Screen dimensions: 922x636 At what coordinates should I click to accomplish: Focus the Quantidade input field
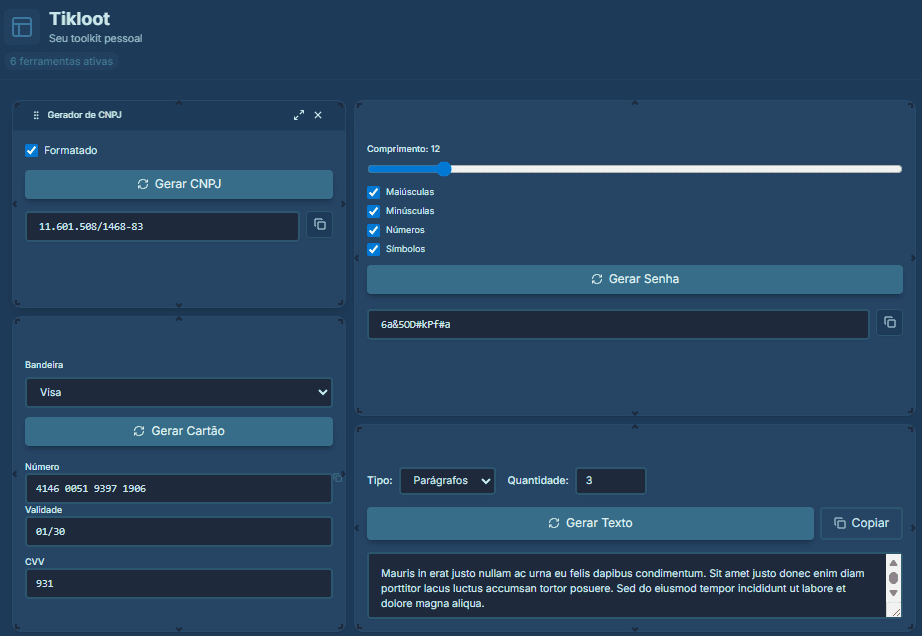pyautogui.click(x=610, y=481)
